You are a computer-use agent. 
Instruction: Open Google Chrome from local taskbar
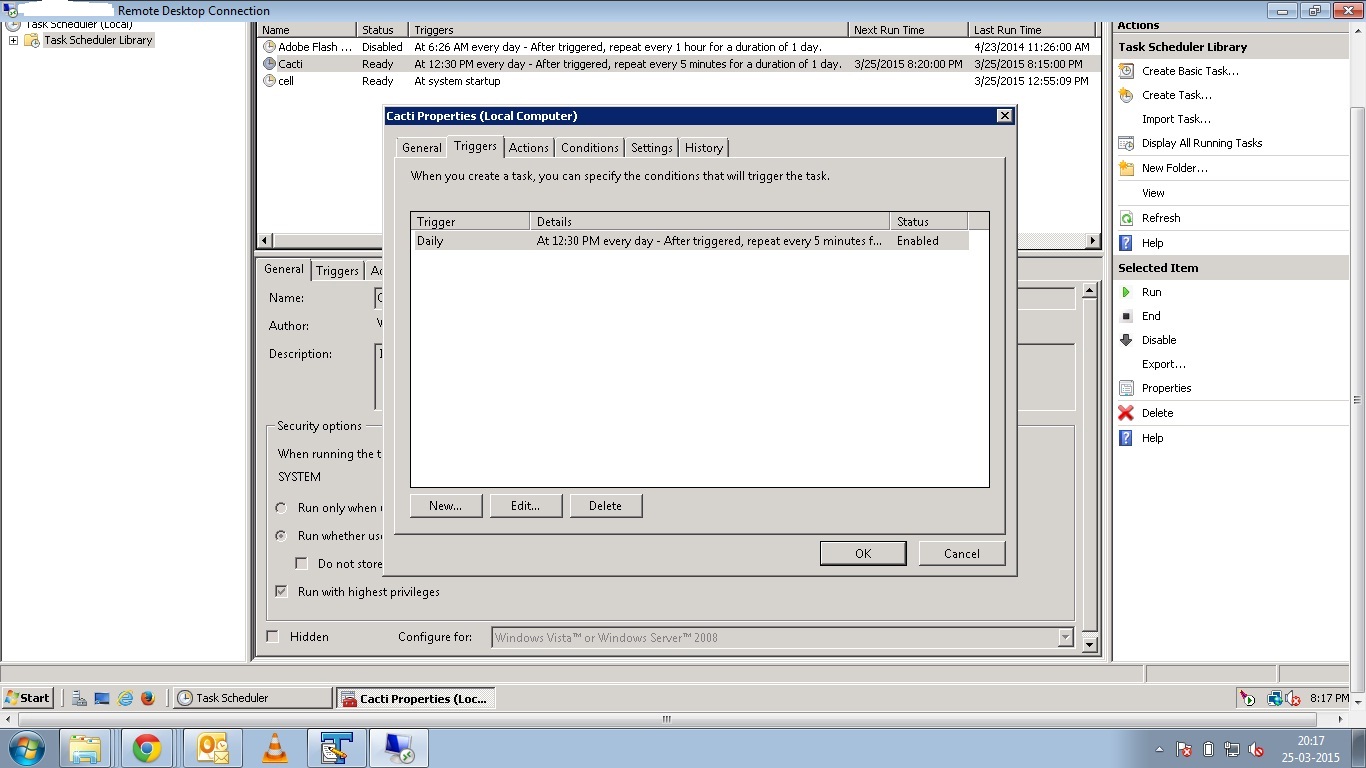pos(147,748)
